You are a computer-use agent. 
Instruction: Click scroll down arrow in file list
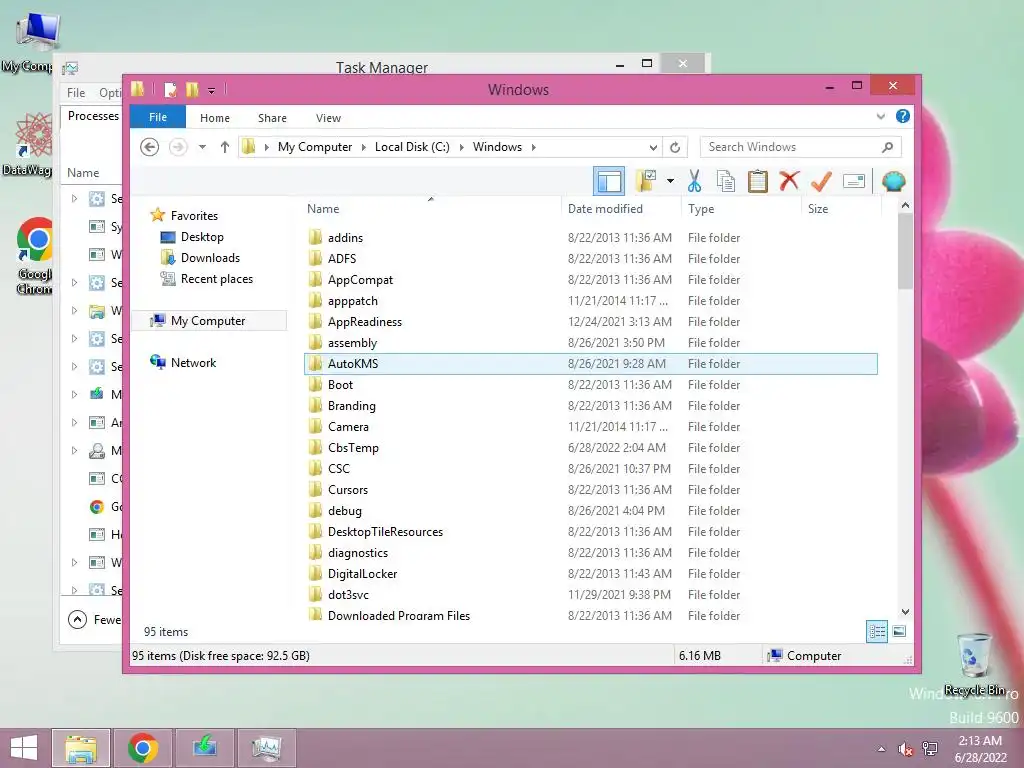[905, 612]
